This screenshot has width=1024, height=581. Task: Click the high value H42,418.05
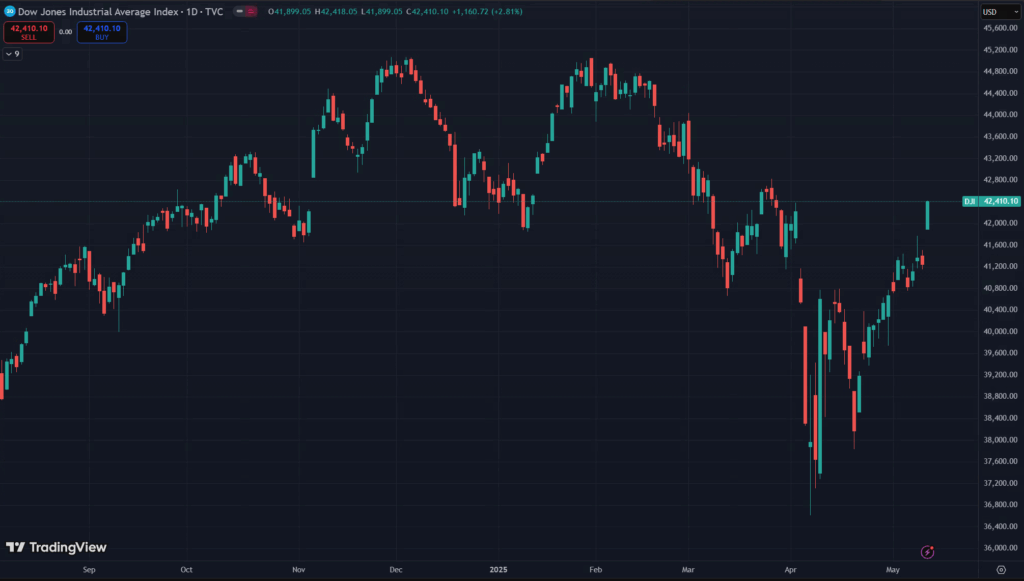336,12
